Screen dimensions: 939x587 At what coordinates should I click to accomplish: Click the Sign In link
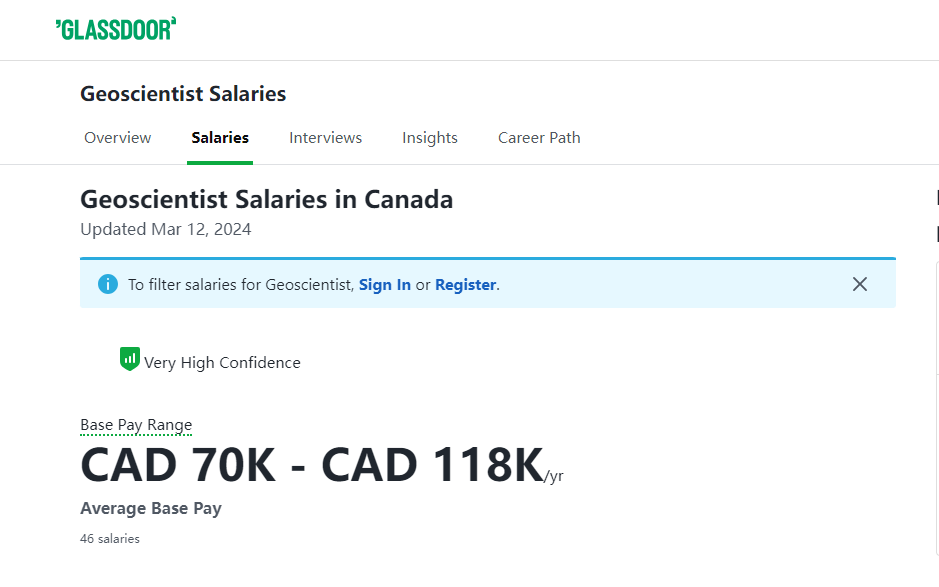[x=384, y=285]
